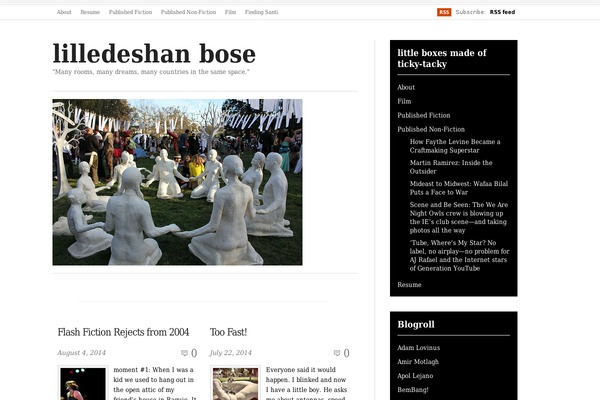Screen dimensions: 600x400
Task: Open Film in top navigation
Action: [230, 12]
